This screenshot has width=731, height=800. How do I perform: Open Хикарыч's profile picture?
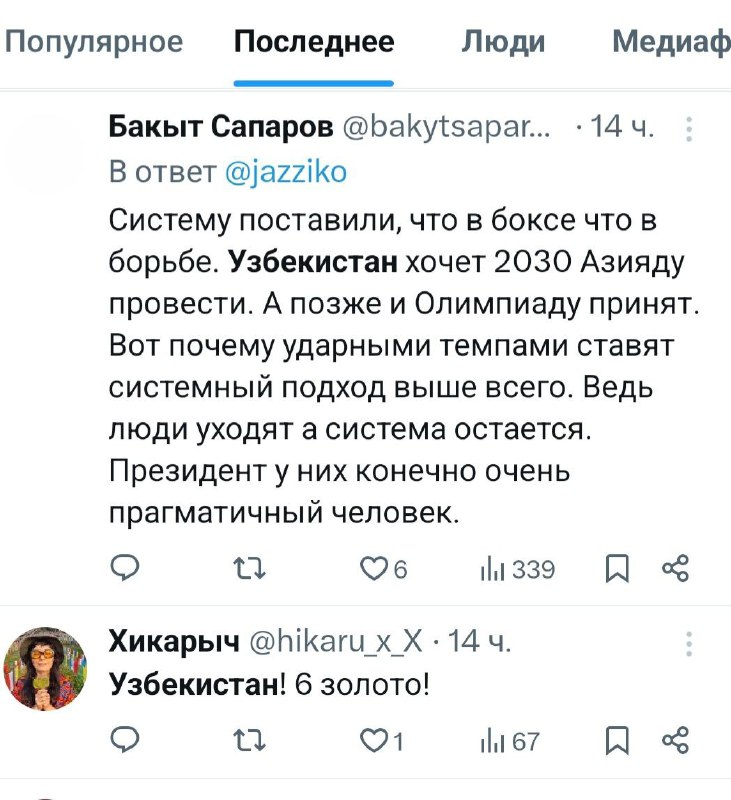coord(45,669)
